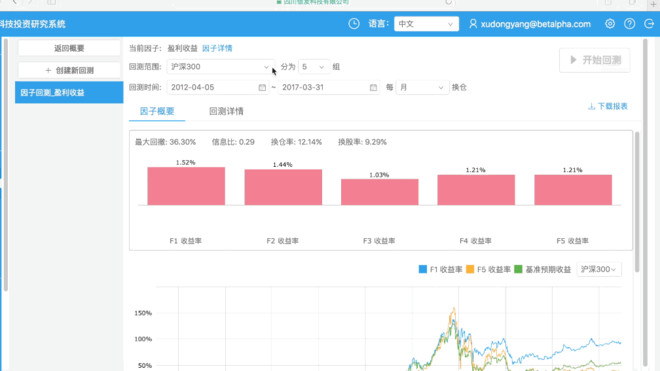The image size is (660, 371).
Task: Switch to the 回测详情 tab
Action: 226,111
